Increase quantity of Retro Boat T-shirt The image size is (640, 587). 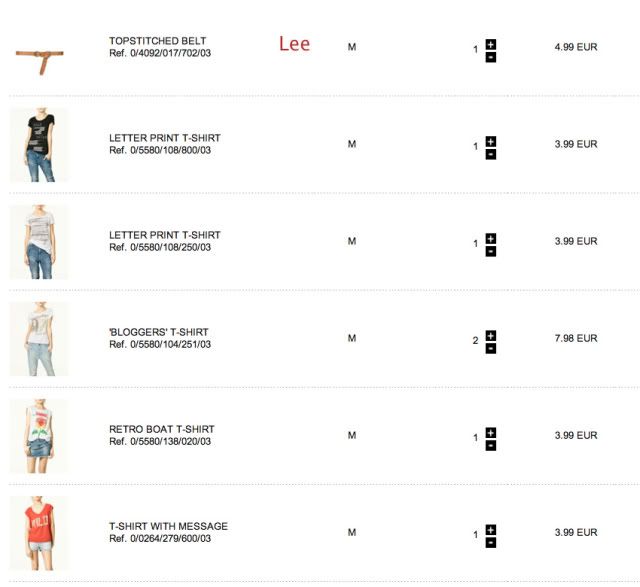pos(491,432)
